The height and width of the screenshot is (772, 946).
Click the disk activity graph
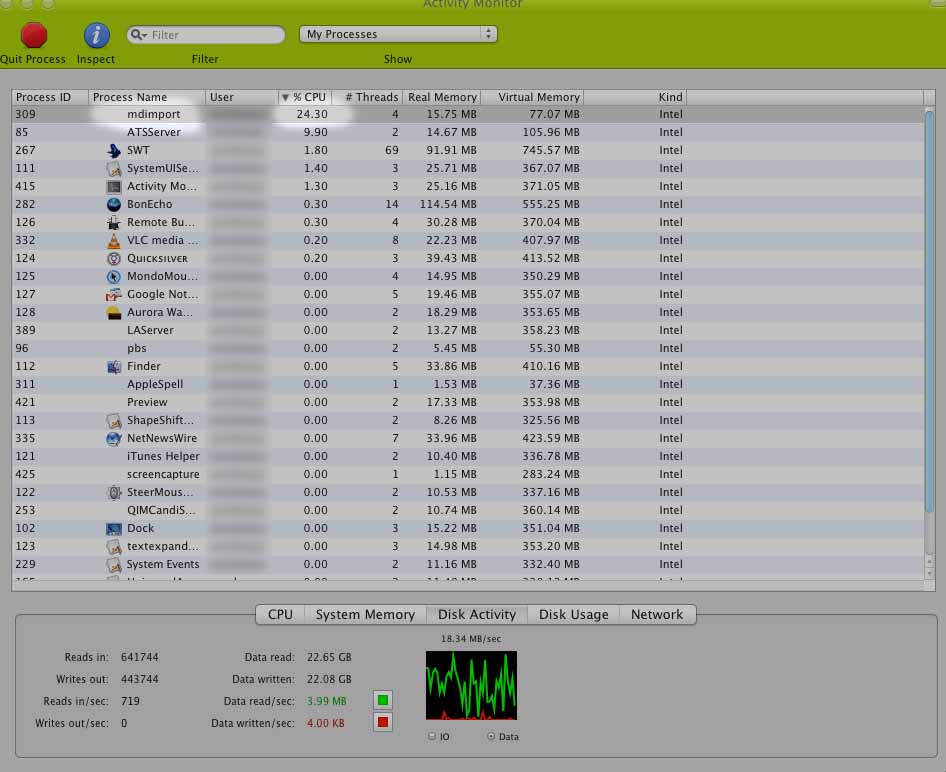(471, 686)
